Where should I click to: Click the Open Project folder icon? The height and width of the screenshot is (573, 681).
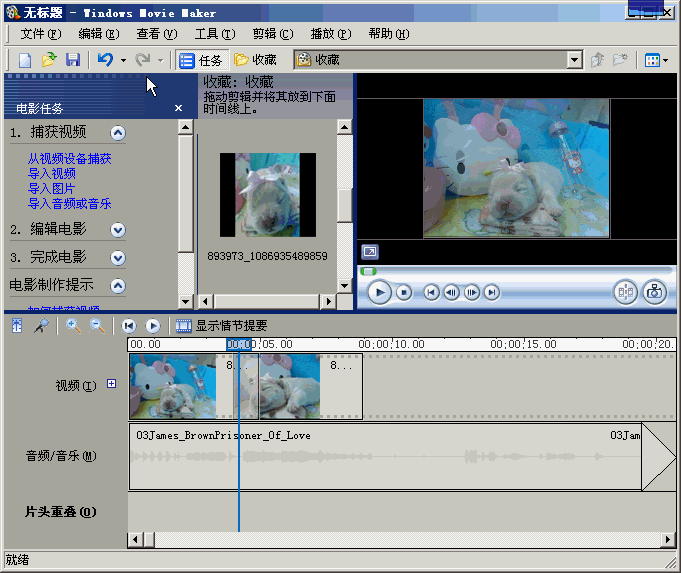pyautogui.click(x=49, y=60)
